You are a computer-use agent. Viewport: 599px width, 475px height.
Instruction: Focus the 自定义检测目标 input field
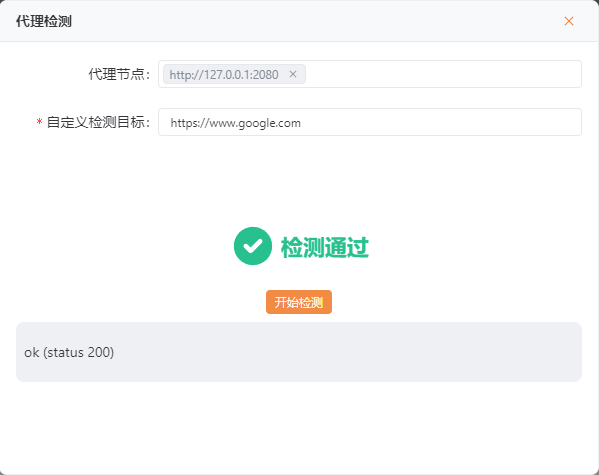point(370,122)
